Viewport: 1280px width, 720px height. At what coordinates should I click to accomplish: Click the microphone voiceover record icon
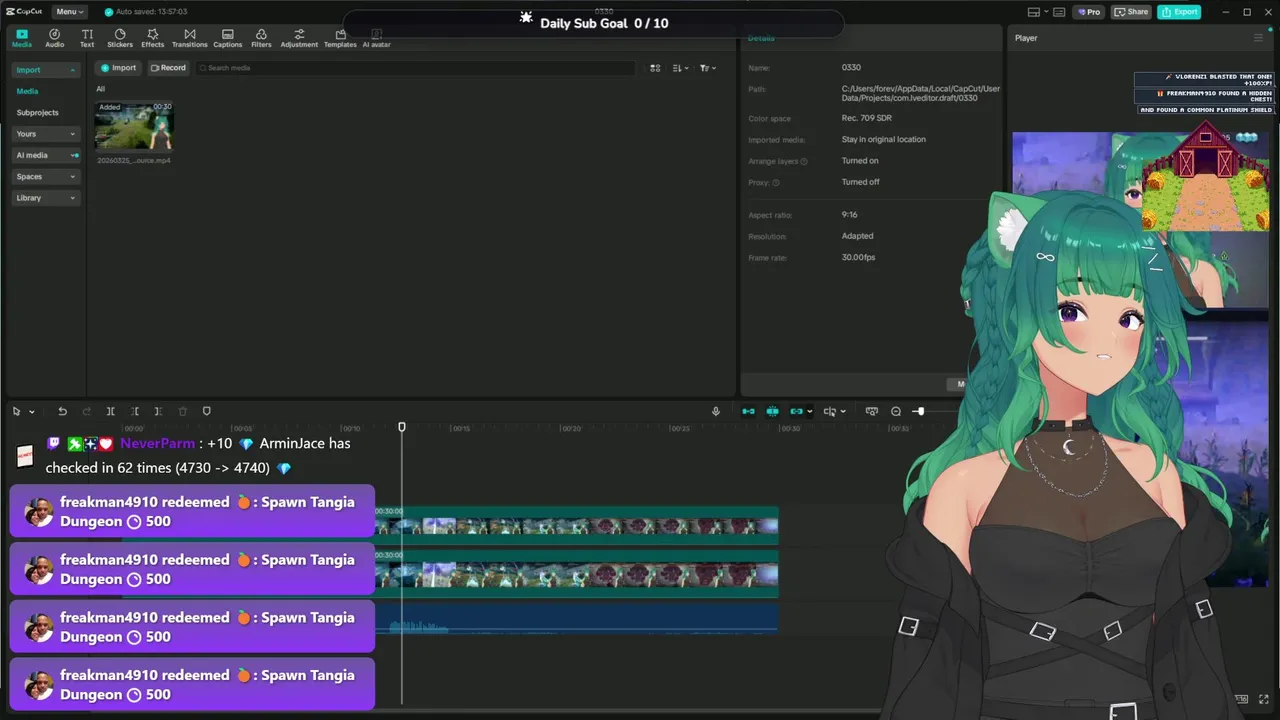715,411
